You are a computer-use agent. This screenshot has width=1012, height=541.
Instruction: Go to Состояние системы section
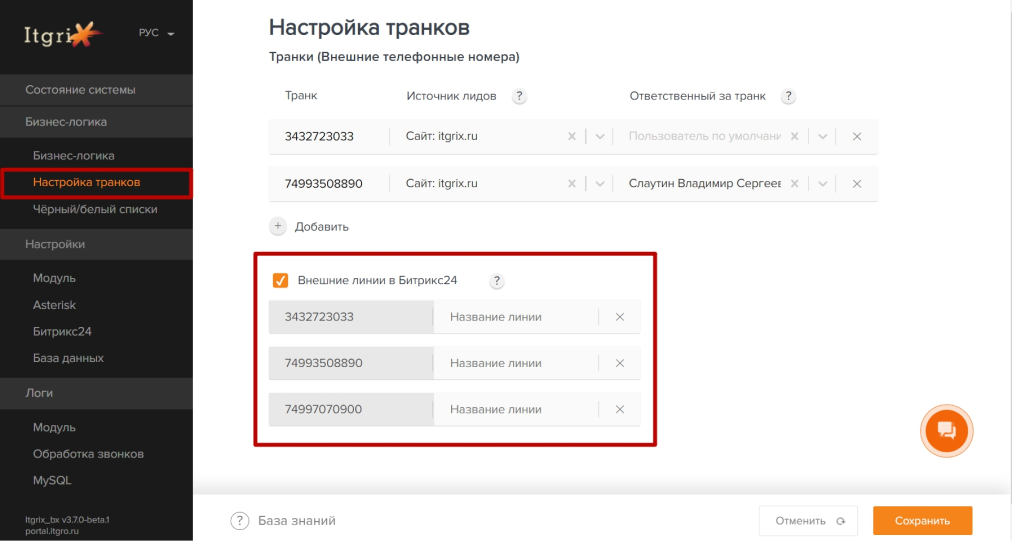(80, 90)
